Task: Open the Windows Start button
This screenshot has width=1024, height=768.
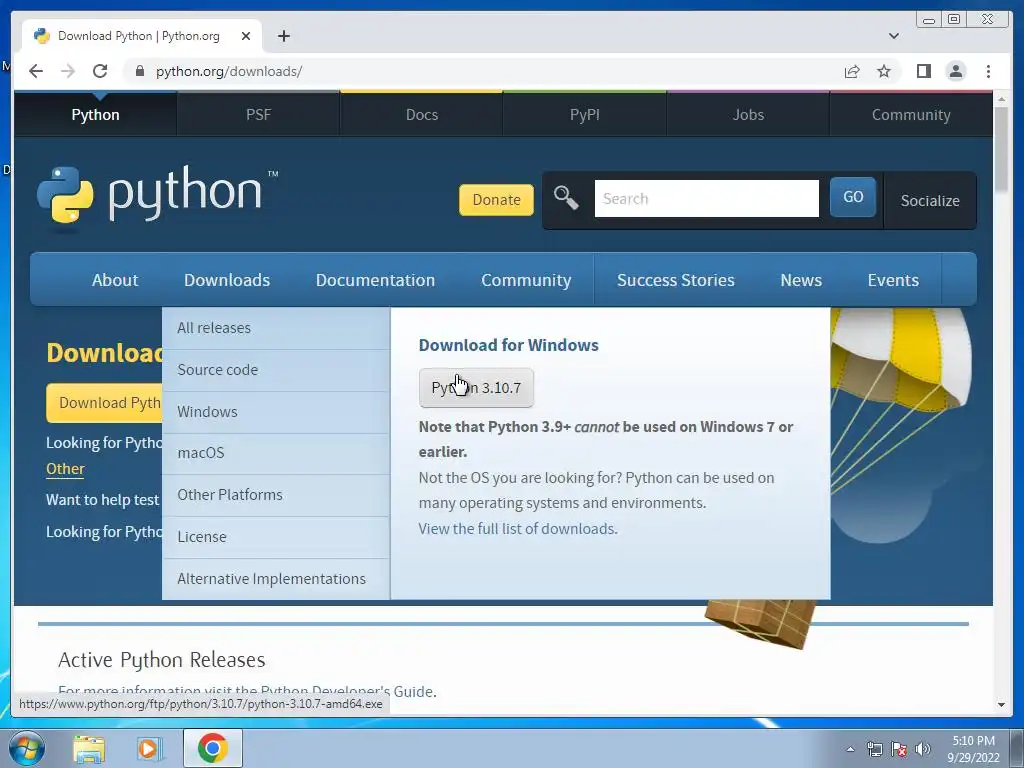Action: coord(27,748)
